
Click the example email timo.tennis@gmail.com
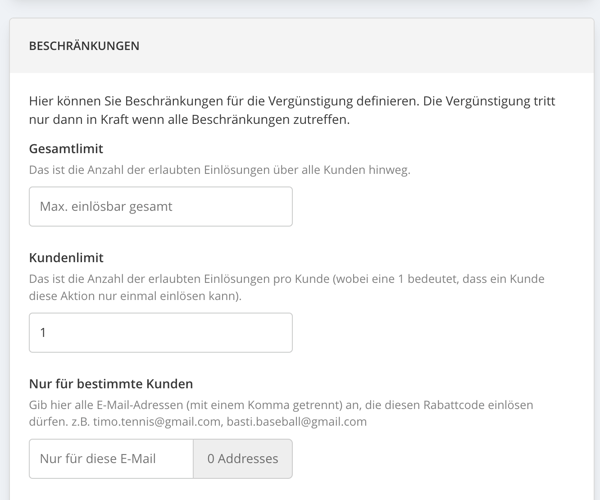(157, 422)
